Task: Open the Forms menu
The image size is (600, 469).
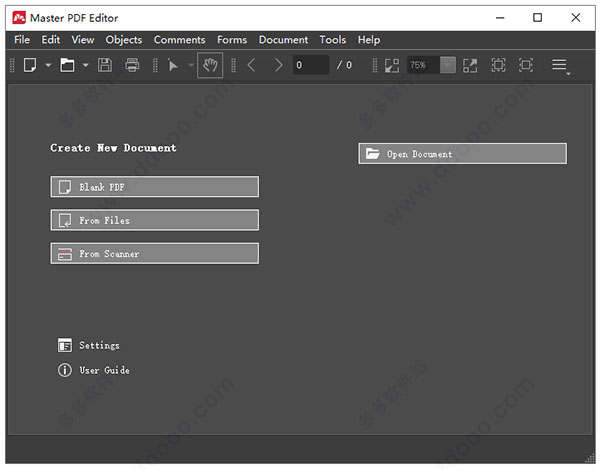Action: [x=232, y=40]
